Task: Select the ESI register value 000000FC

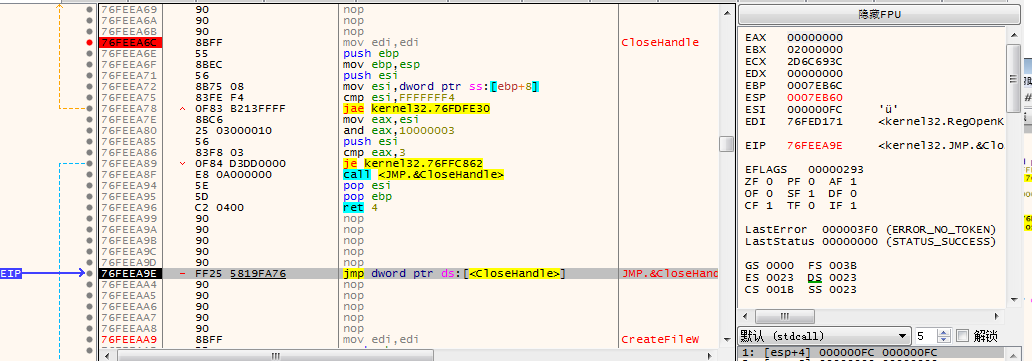Action: pyautogui.click(x=815, y=109)
